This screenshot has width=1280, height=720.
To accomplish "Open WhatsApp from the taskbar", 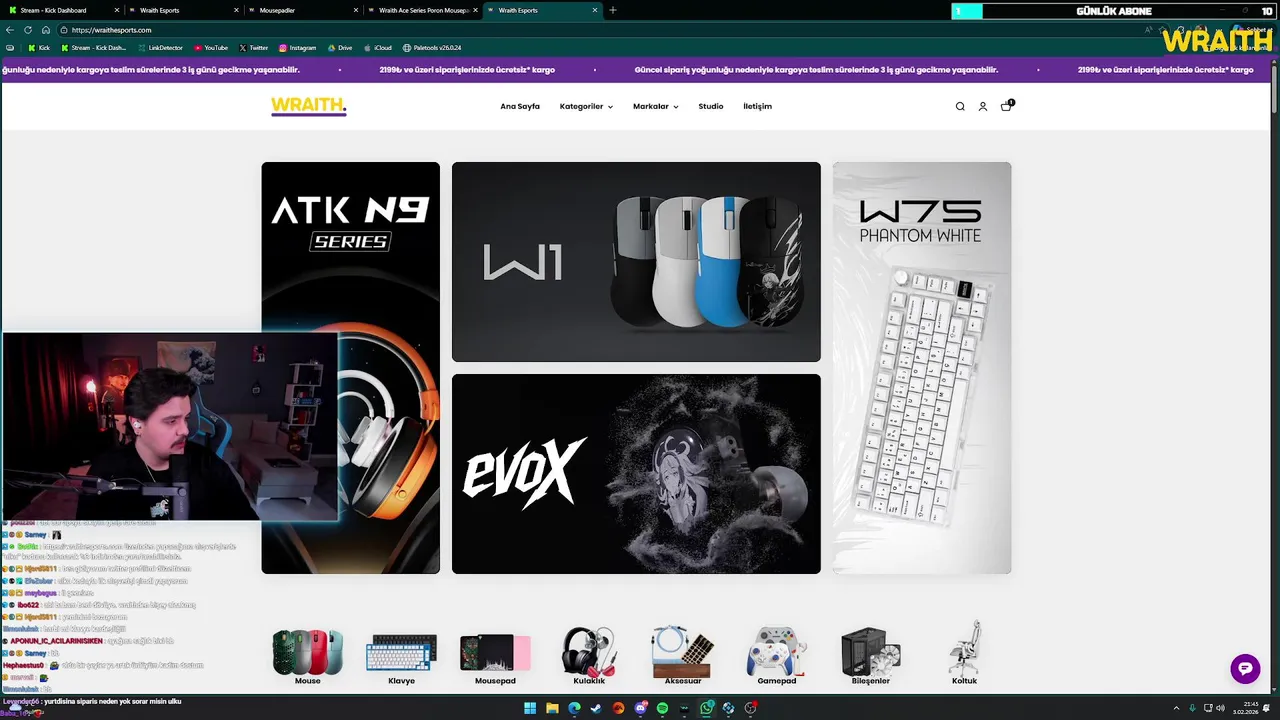I will tap(707, 708).
